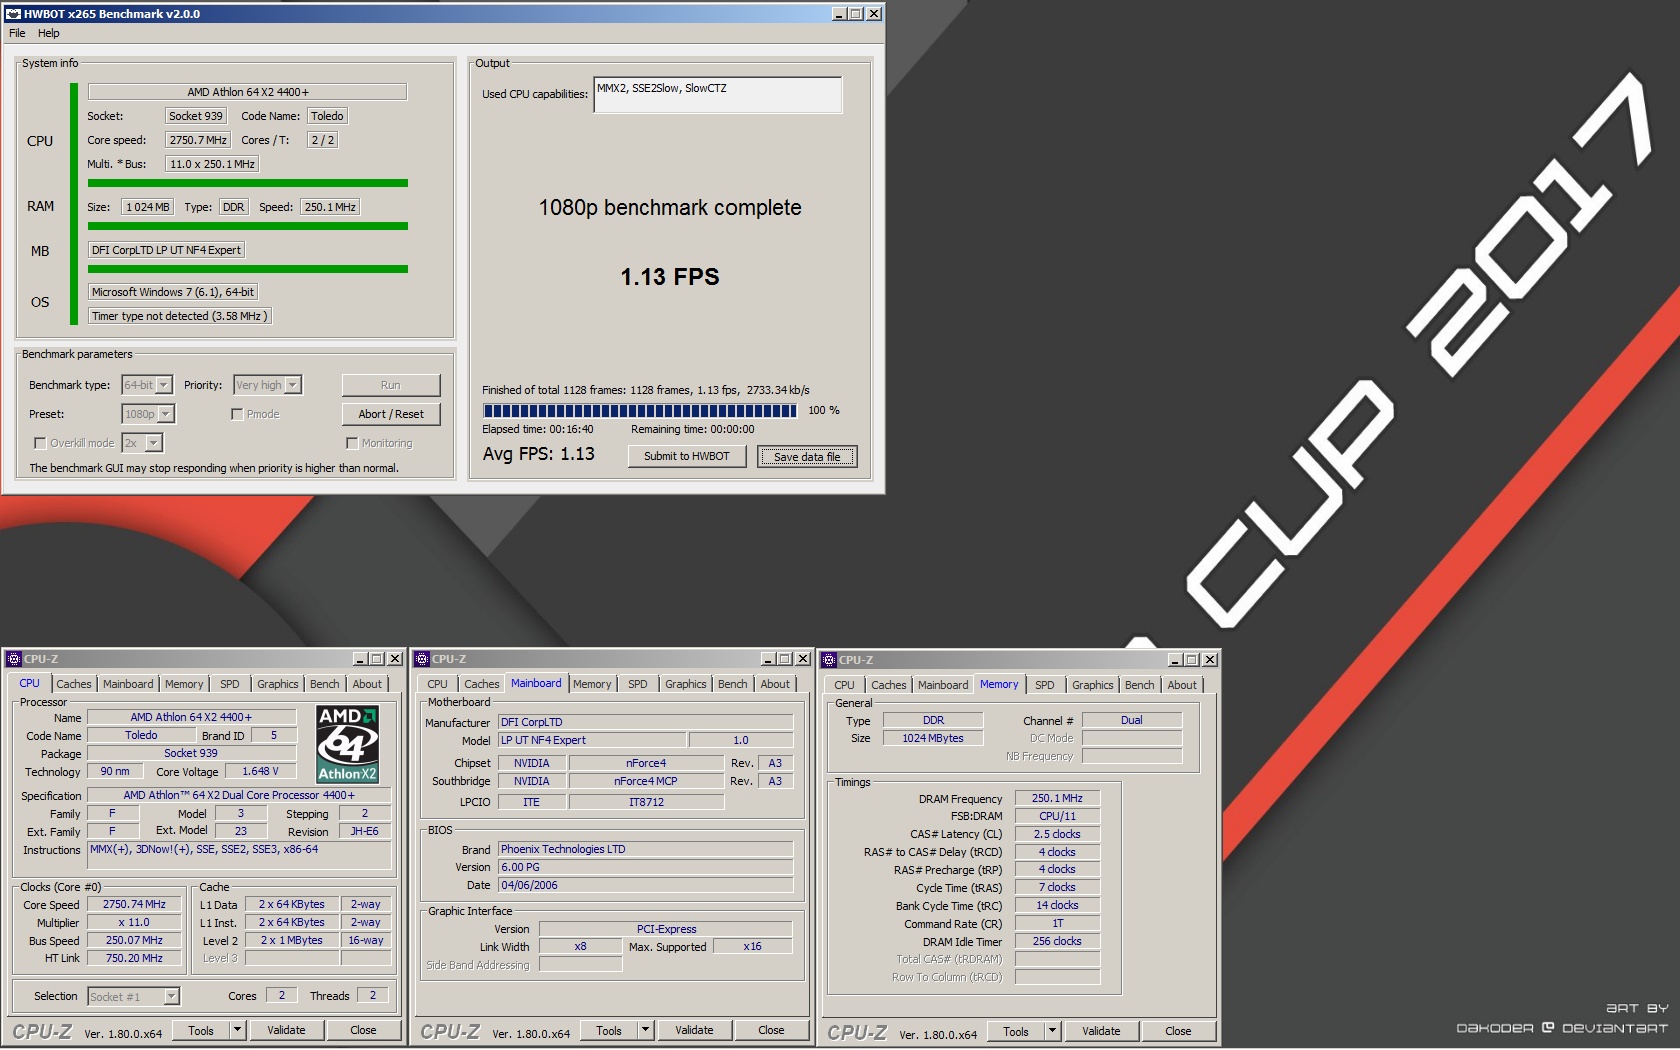Click DRAM Frequency 250.1 MHz value
1680x1050 pixels.
(1057, 798)
